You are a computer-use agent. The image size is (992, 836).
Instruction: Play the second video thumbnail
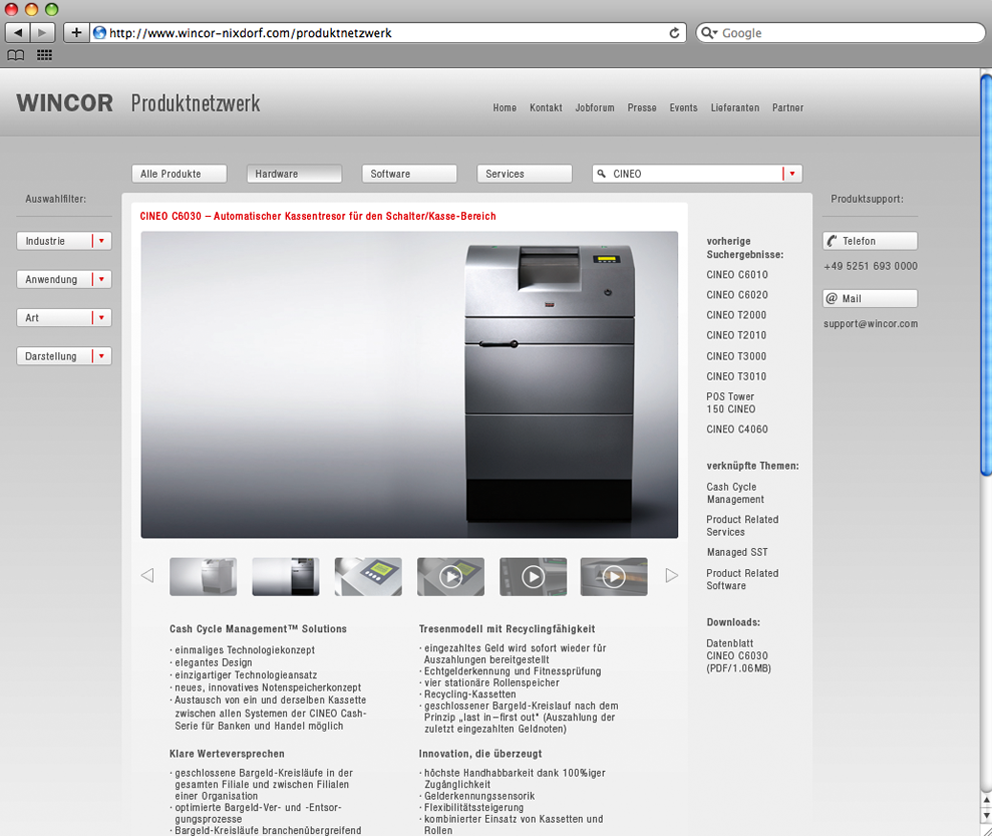point(533,577)
